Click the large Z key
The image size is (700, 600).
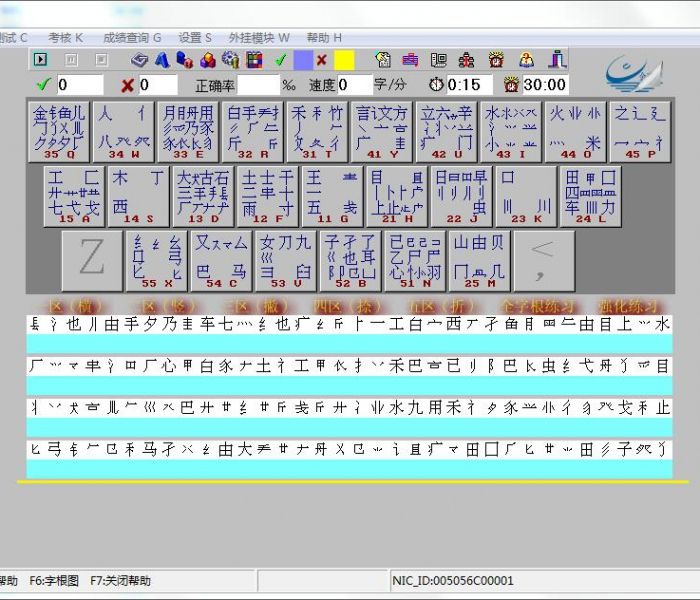(92, 261)
